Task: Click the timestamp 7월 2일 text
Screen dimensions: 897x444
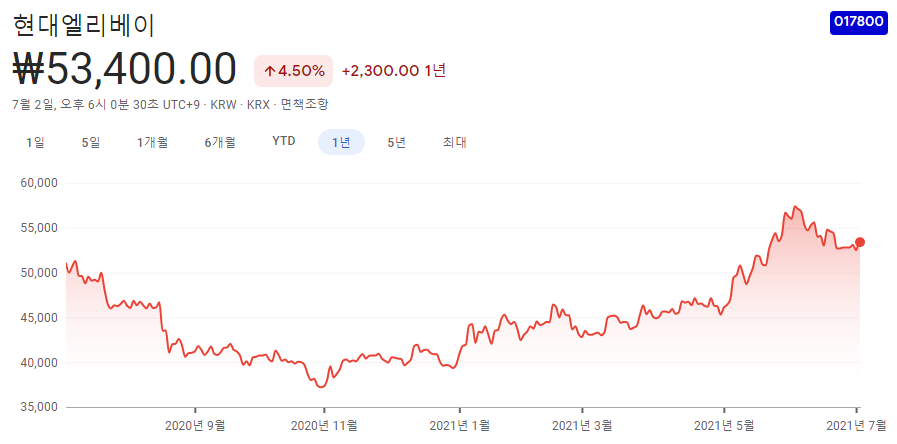Action: click(32, 105)
